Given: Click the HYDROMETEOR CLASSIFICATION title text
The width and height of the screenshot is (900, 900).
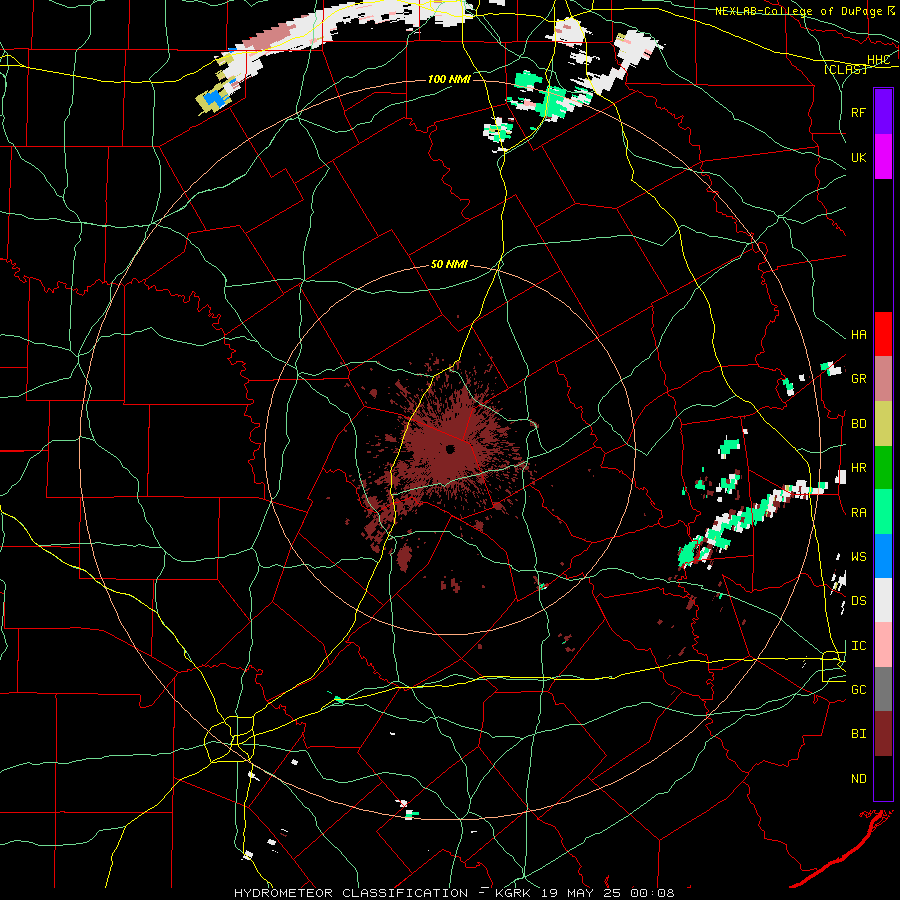Looking at the screenshot, I should pos(351,893).
